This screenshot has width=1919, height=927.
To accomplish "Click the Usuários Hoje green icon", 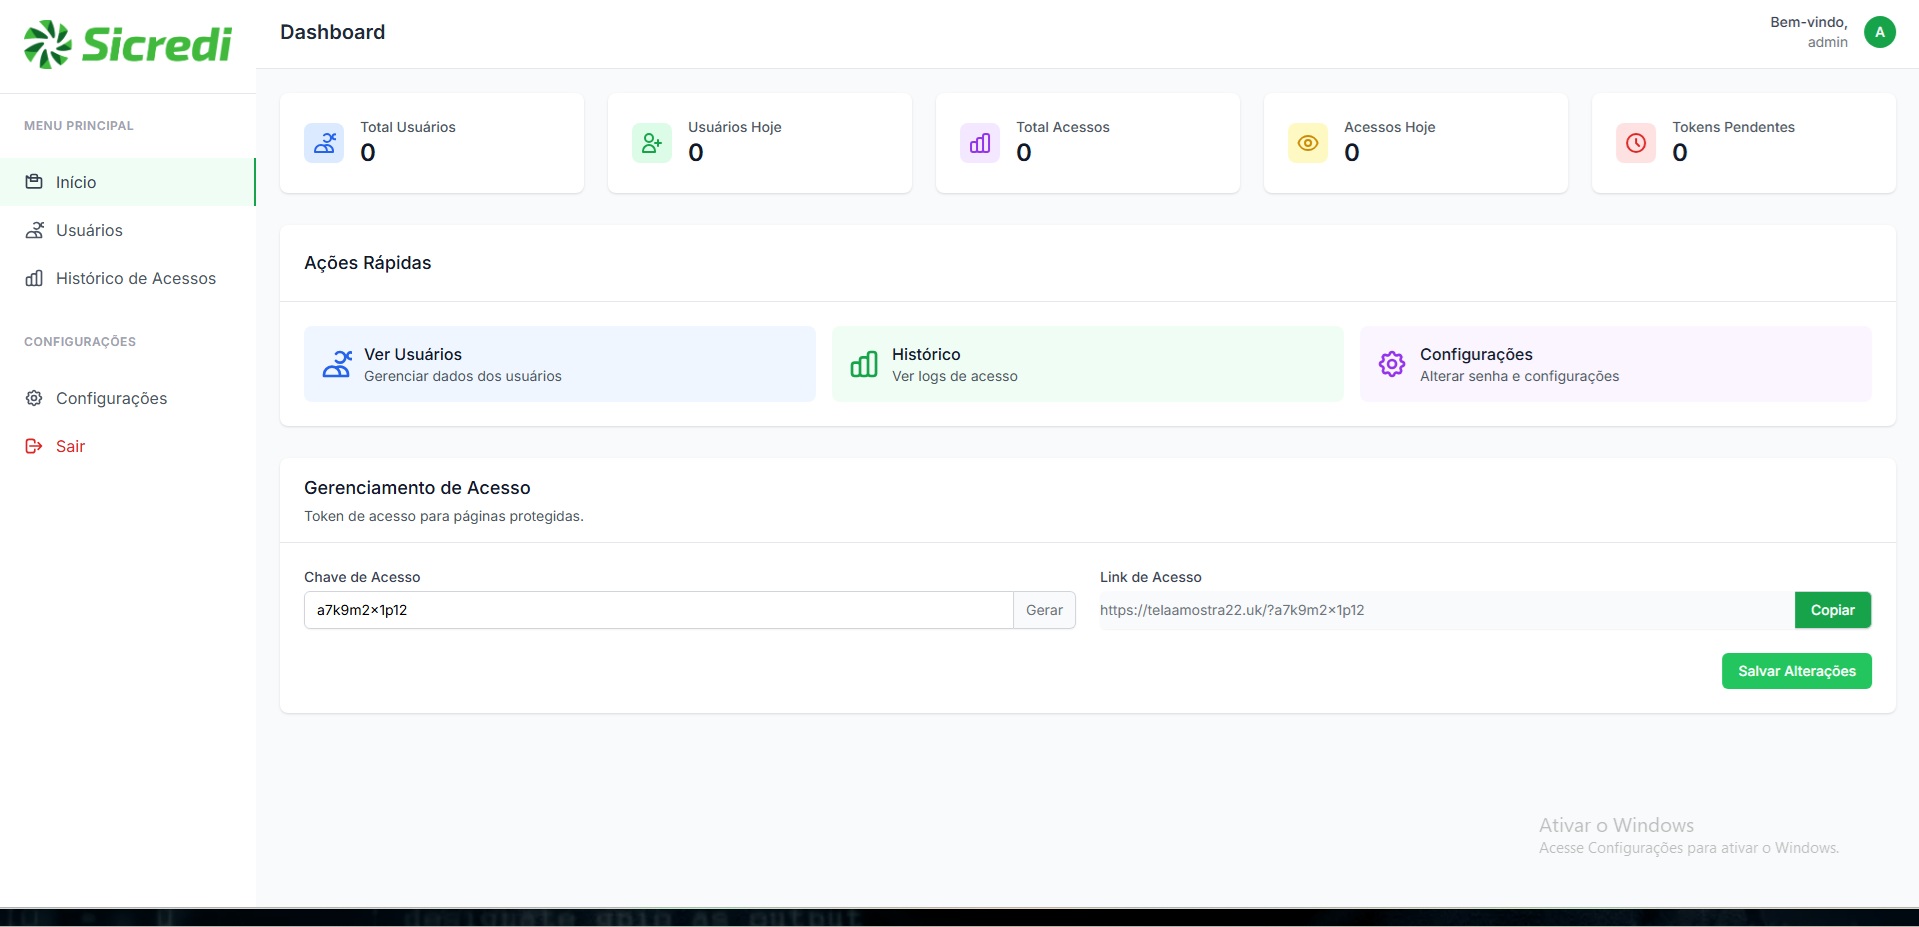I will [x=652, y=143].
